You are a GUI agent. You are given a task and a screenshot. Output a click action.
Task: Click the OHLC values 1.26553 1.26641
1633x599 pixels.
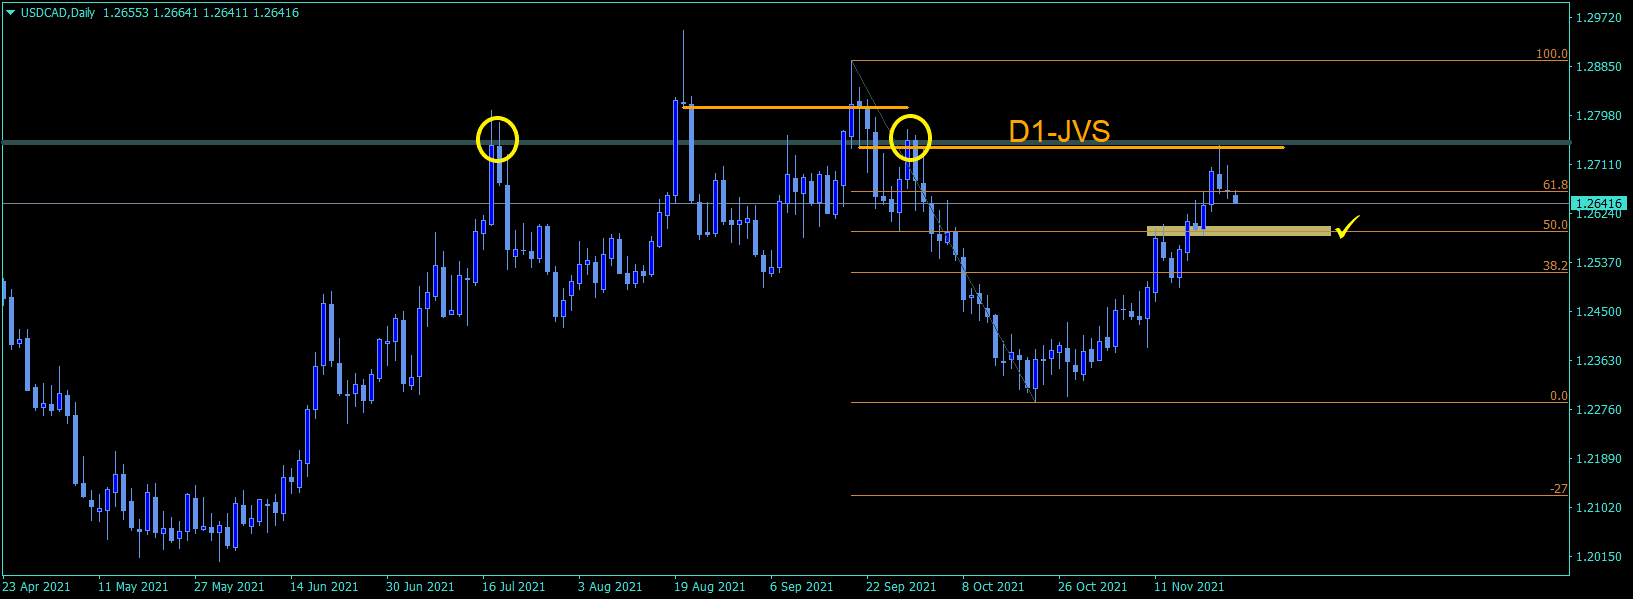[x=151, y=13]
